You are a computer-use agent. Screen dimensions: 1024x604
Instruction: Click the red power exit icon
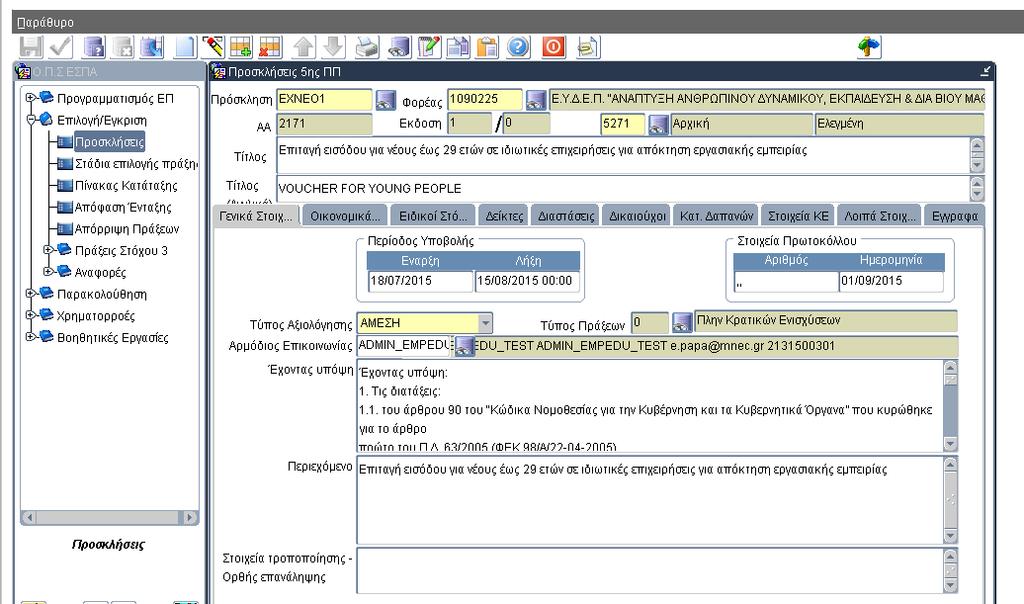point(554,47)
